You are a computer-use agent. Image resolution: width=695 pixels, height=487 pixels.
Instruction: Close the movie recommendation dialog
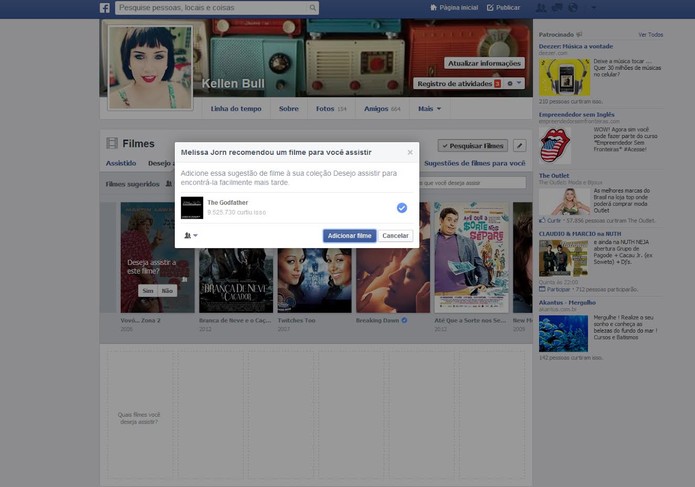coord(410,152)
